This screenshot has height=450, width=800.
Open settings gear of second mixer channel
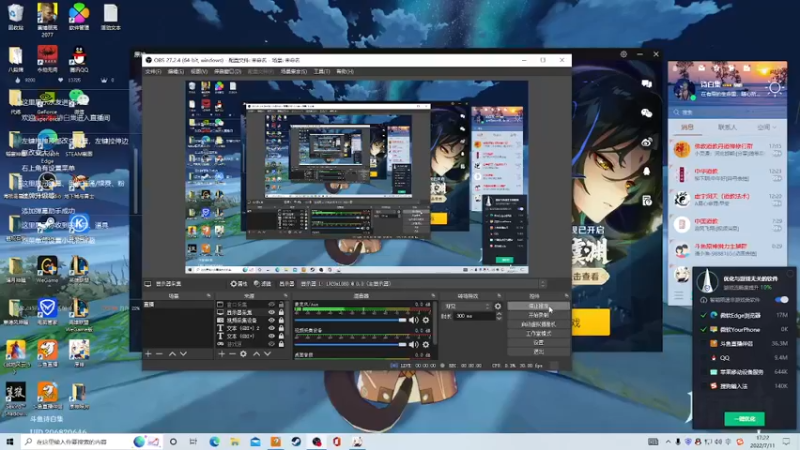(x=426, y=344)
